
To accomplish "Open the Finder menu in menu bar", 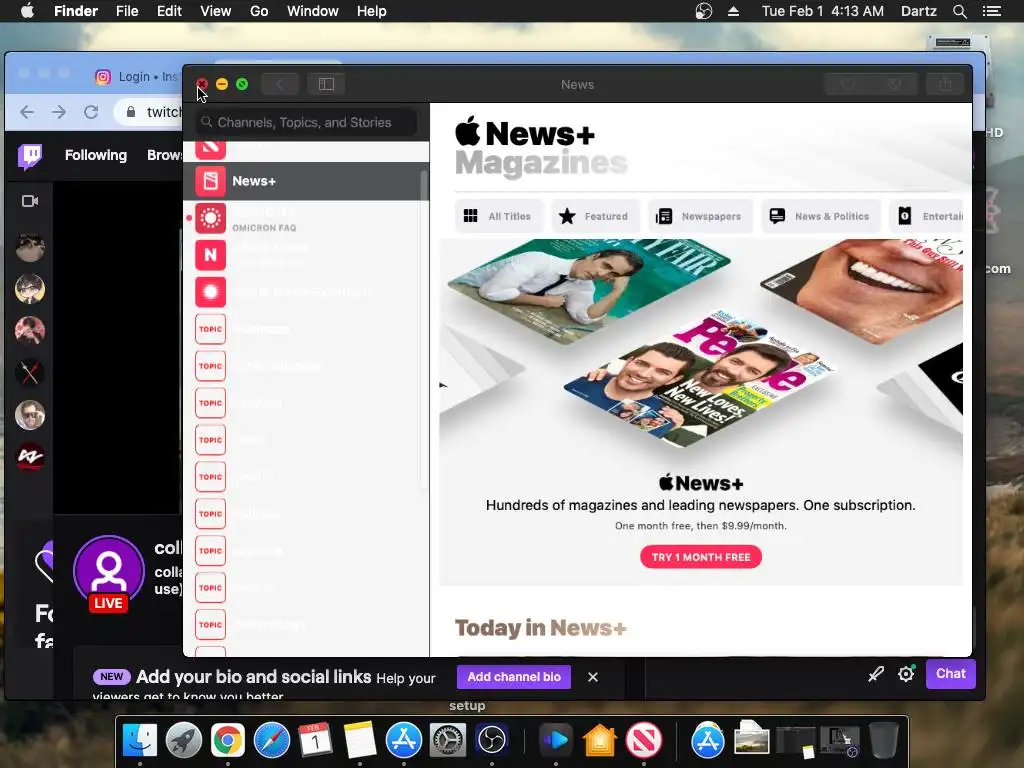I will (76, 11).
